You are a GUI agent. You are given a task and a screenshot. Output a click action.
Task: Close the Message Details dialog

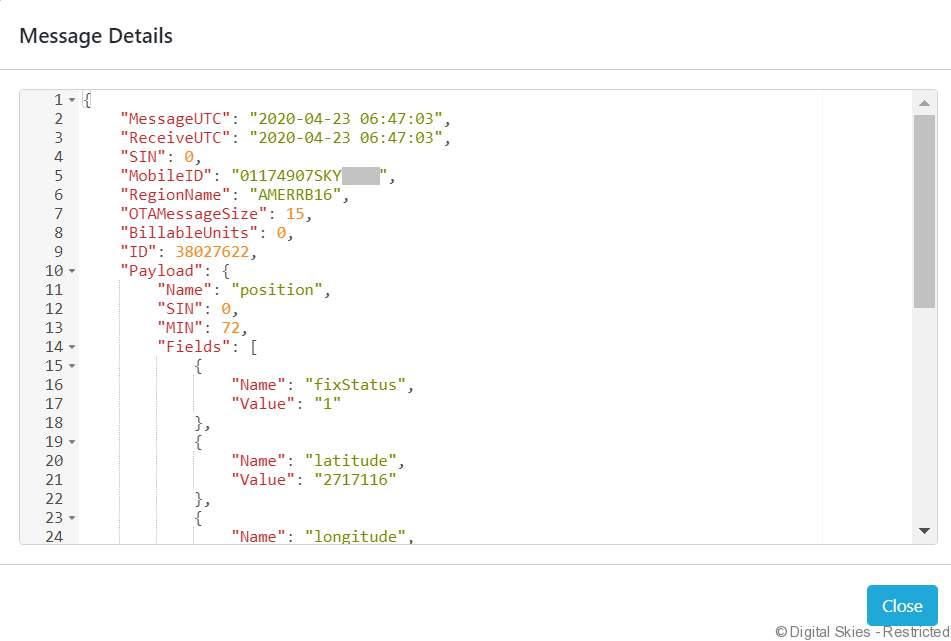(x=901, y=606)
